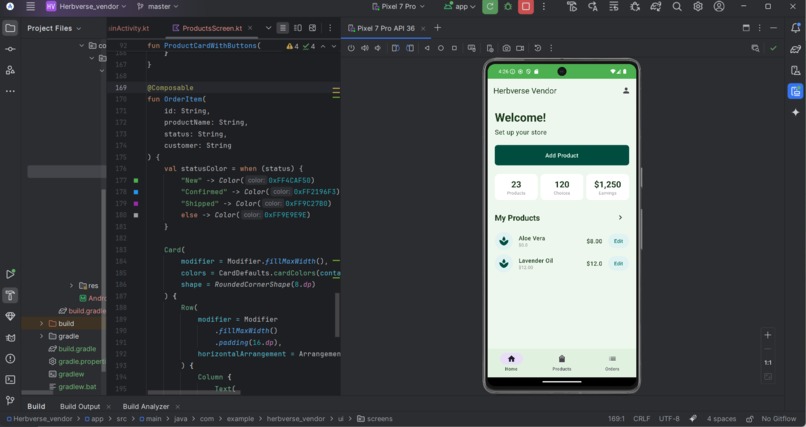Click green color swatch on line 177

coord(136,180)
